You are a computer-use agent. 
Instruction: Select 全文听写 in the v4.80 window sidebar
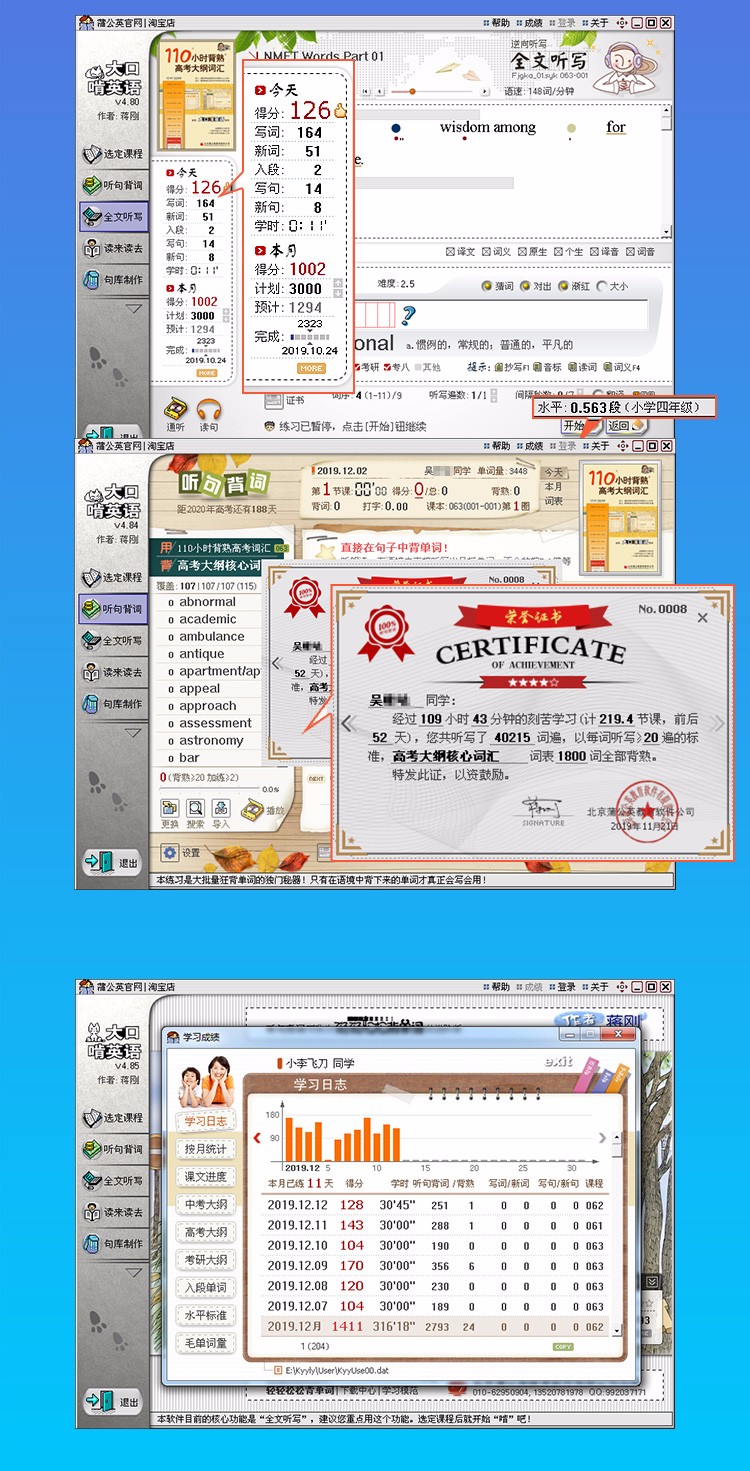tap(113, 216)
